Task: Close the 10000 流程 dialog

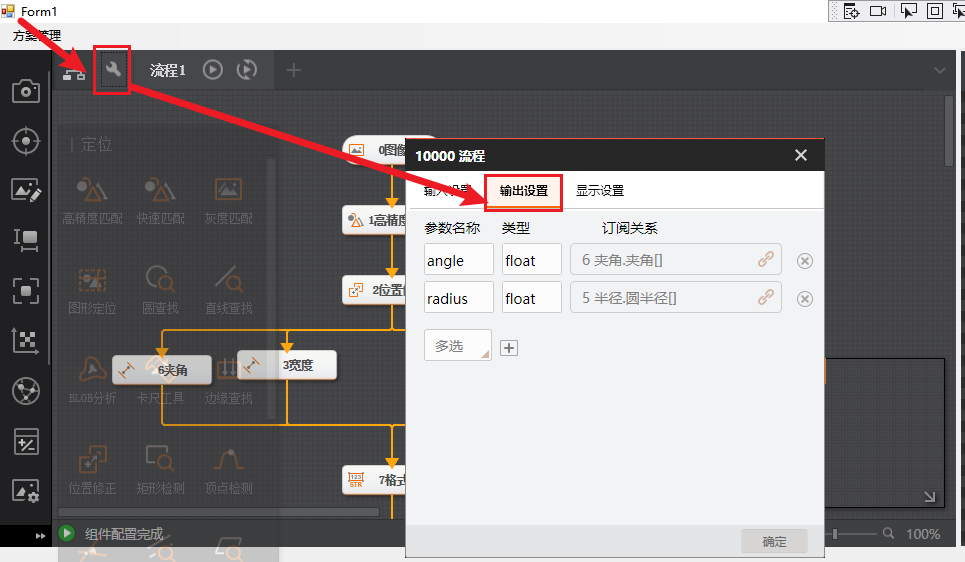Action: 800,155
